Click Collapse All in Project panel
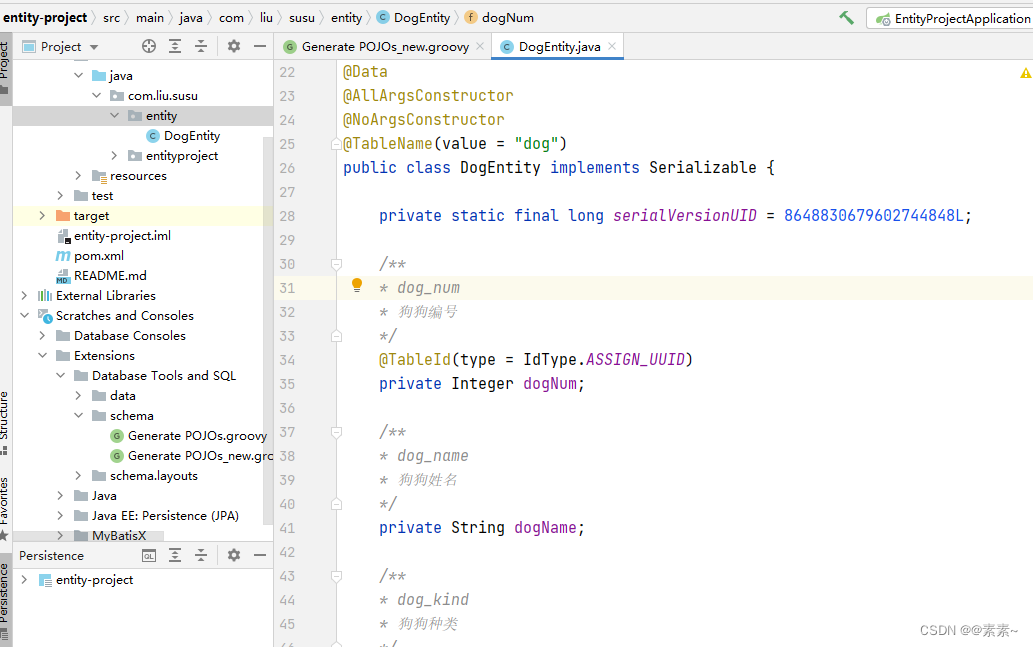 click(201, 46)
